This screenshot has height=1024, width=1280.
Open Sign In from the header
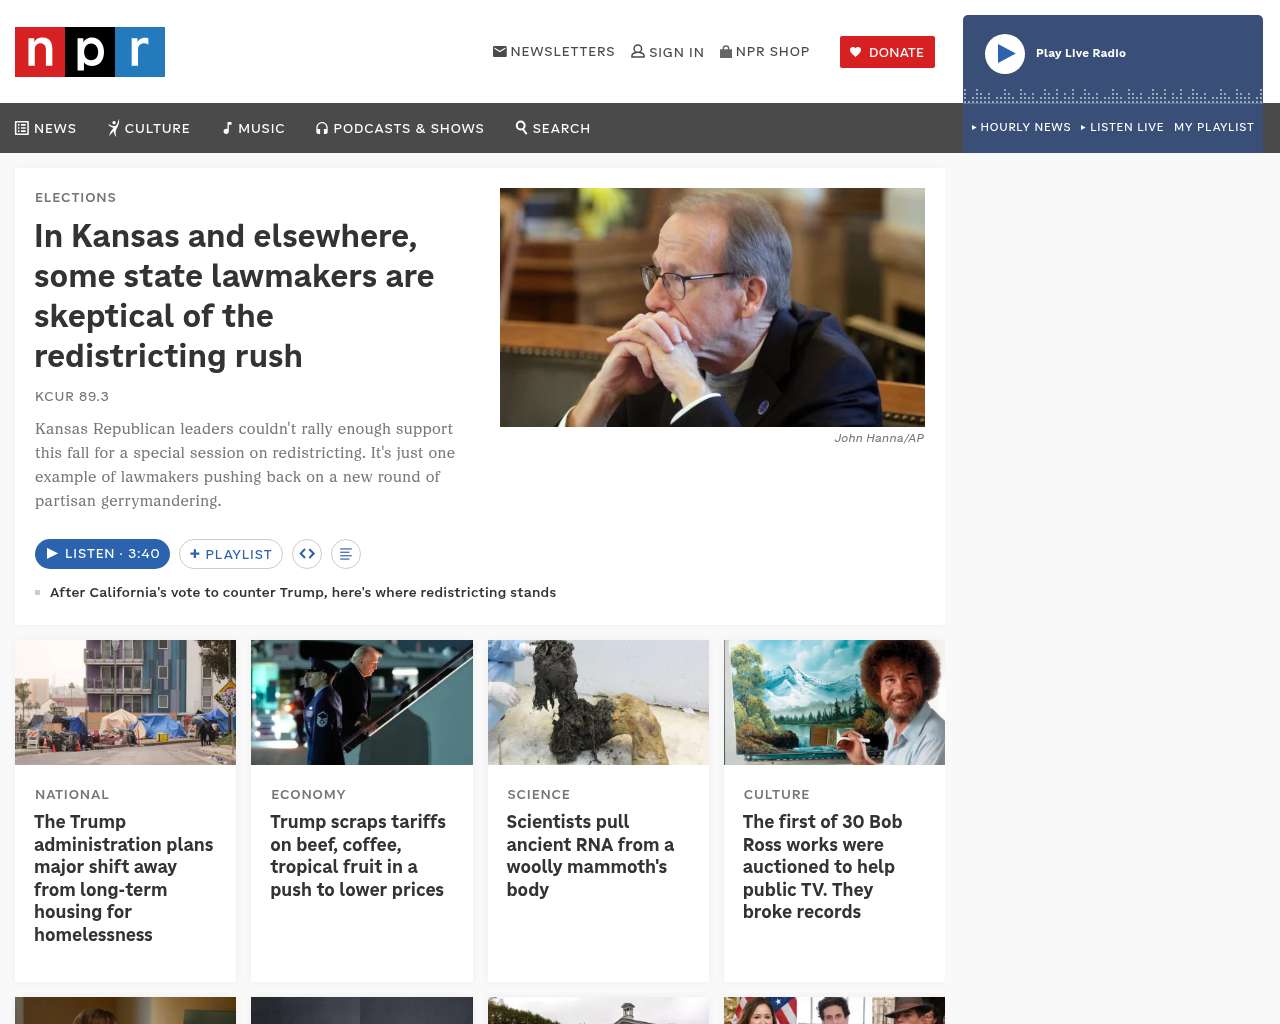[667, 52]
